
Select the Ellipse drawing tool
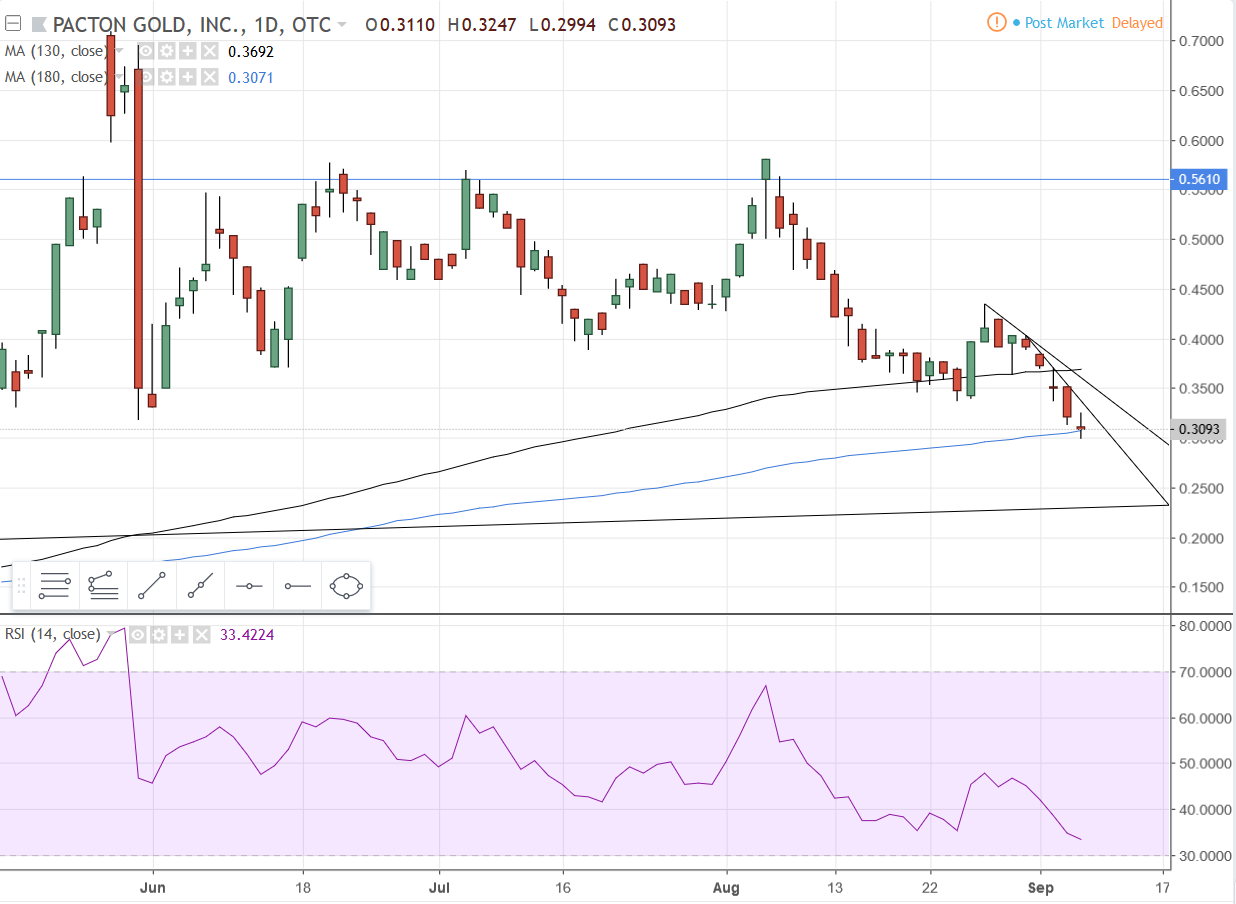coord(346,587)
